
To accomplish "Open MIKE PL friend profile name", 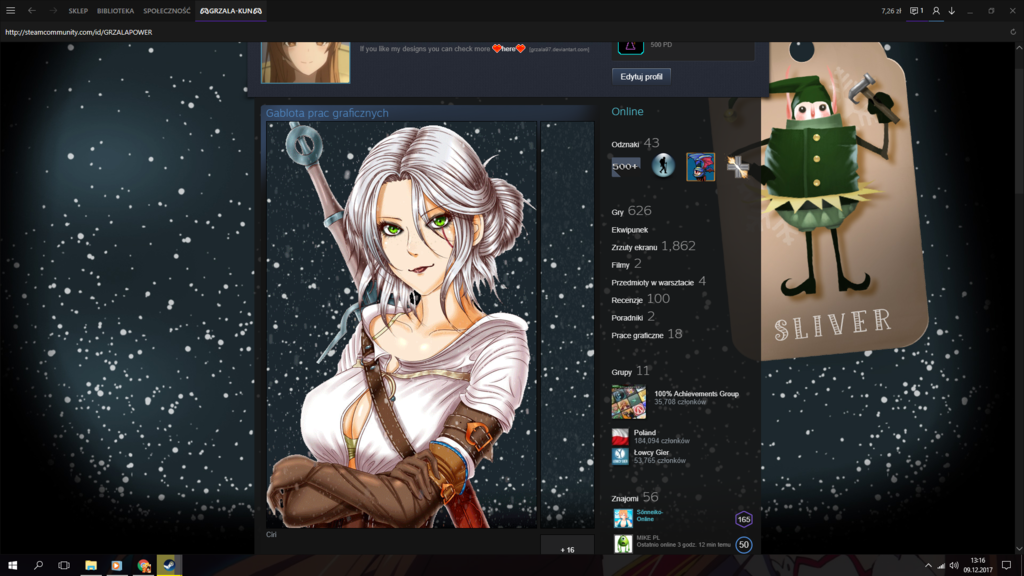I will [x=648, y=537].
